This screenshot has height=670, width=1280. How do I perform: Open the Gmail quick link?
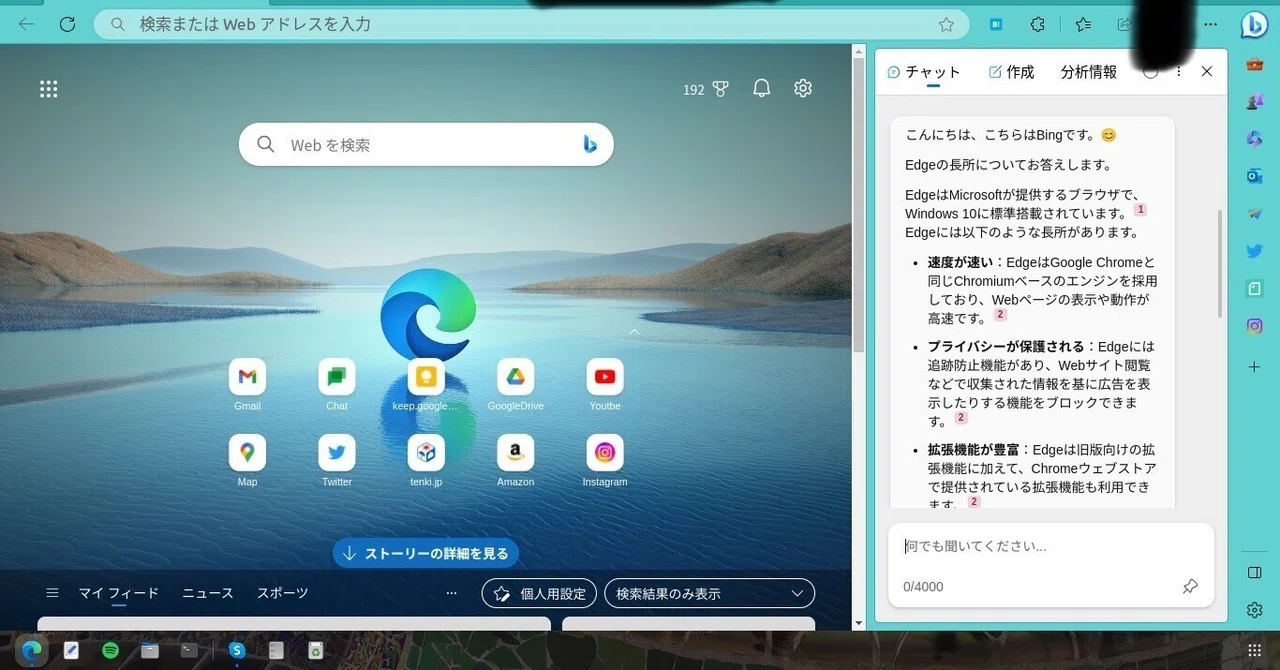coord(247,385)
